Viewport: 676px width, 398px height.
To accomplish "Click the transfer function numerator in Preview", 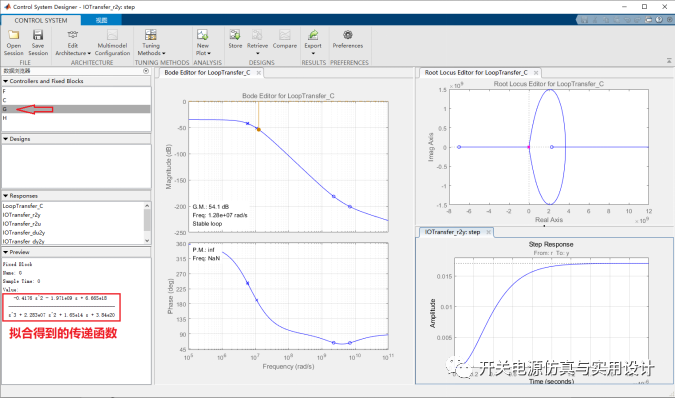I will 60,298.
